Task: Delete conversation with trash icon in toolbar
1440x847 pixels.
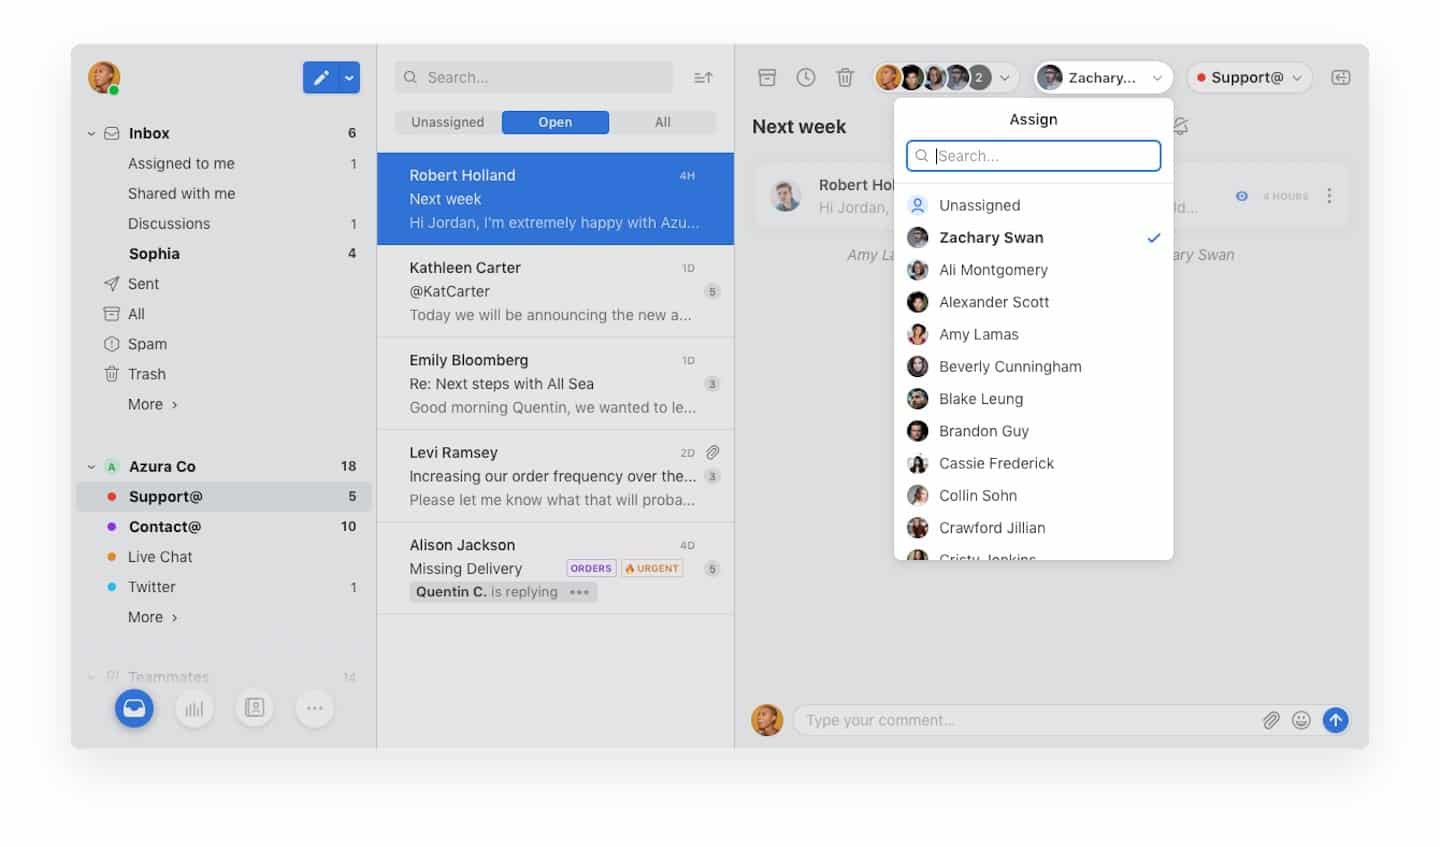Action: point(845,77)
